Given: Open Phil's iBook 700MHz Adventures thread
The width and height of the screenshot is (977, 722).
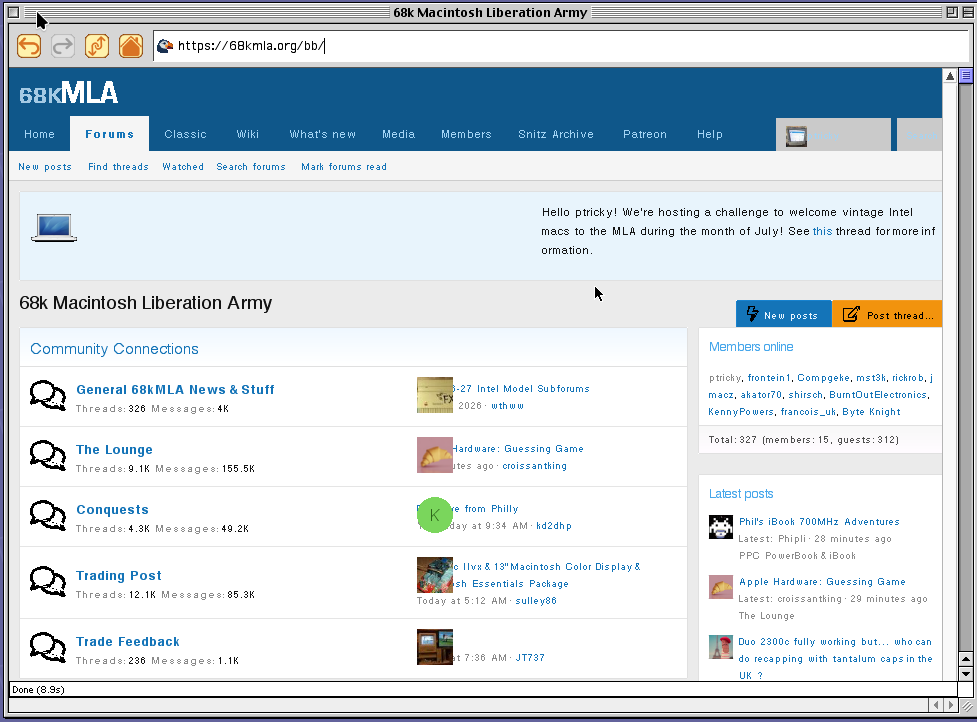Looking at the screenshot, I should [x=819, y=522].
